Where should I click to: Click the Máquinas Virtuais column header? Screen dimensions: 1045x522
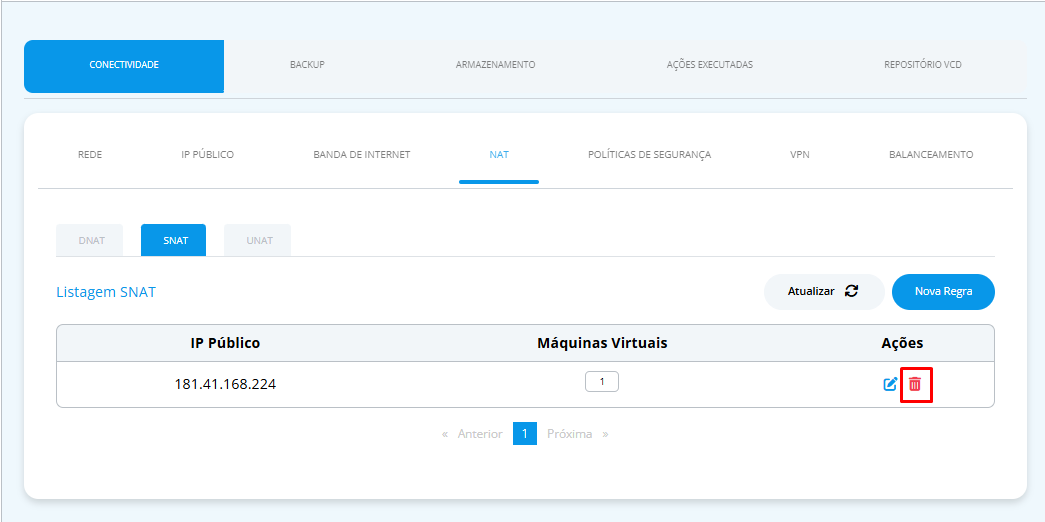[x=602, y=343]
